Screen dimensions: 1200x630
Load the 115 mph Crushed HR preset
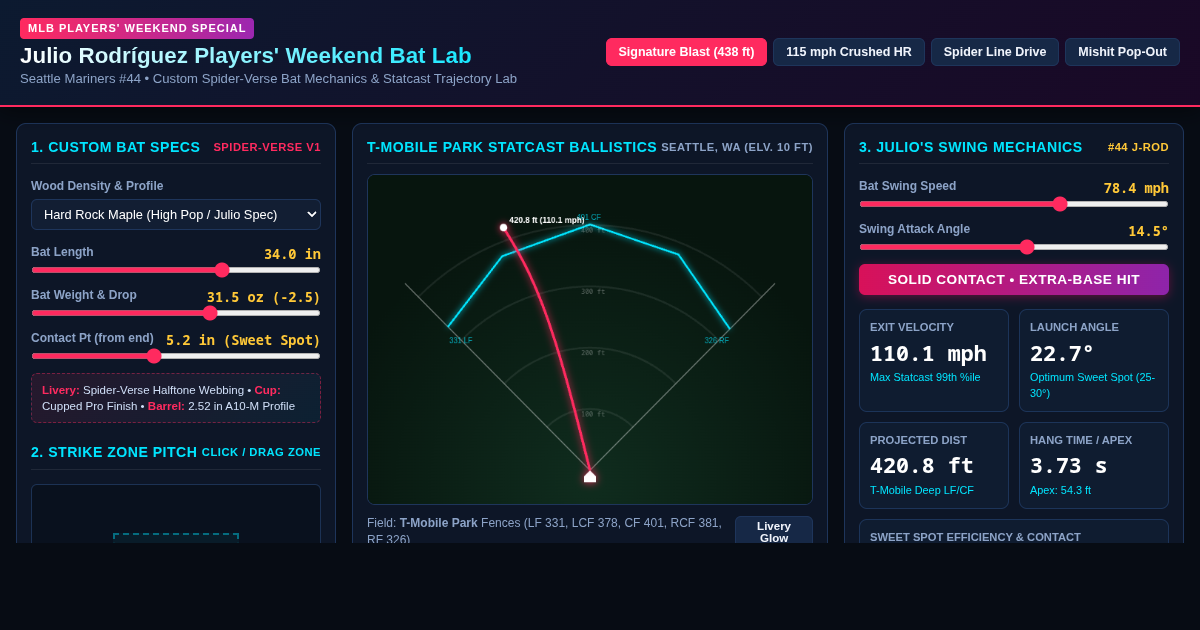849,52
